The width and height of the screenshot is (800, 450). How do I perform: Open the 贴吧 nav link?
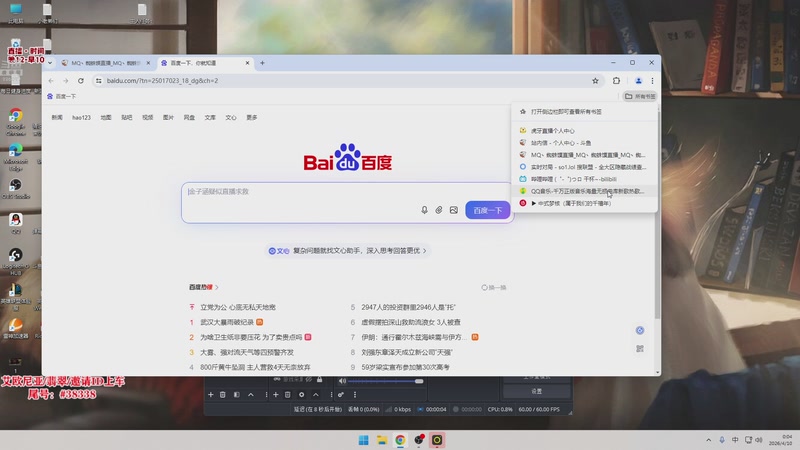pyautogui.click(x=127, y=117)
